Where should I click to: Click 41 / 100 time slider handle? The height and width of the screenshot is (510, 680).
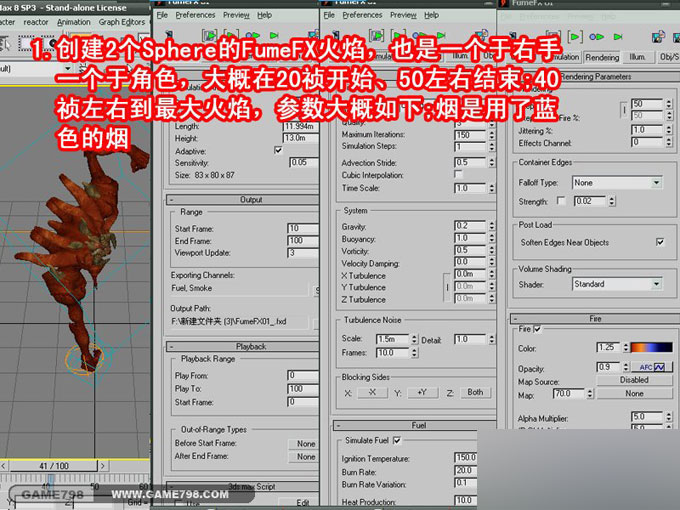pyautogui.click(x=53, y=466)
